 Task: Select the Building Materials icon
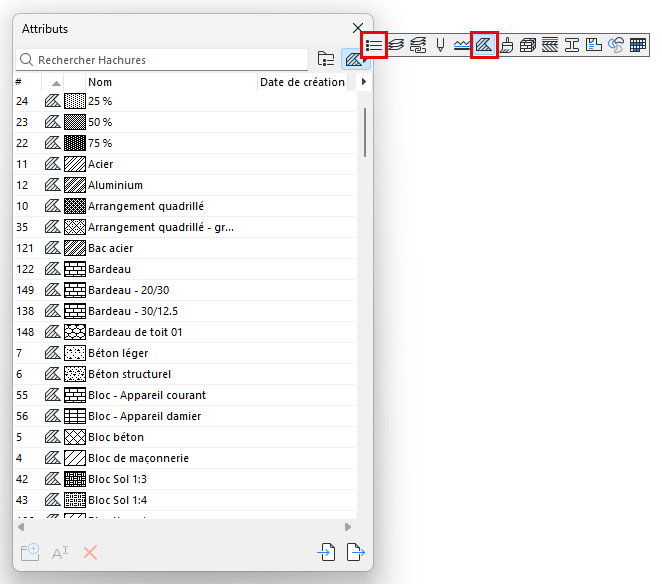pyautogui.click(x=528, y=45)
